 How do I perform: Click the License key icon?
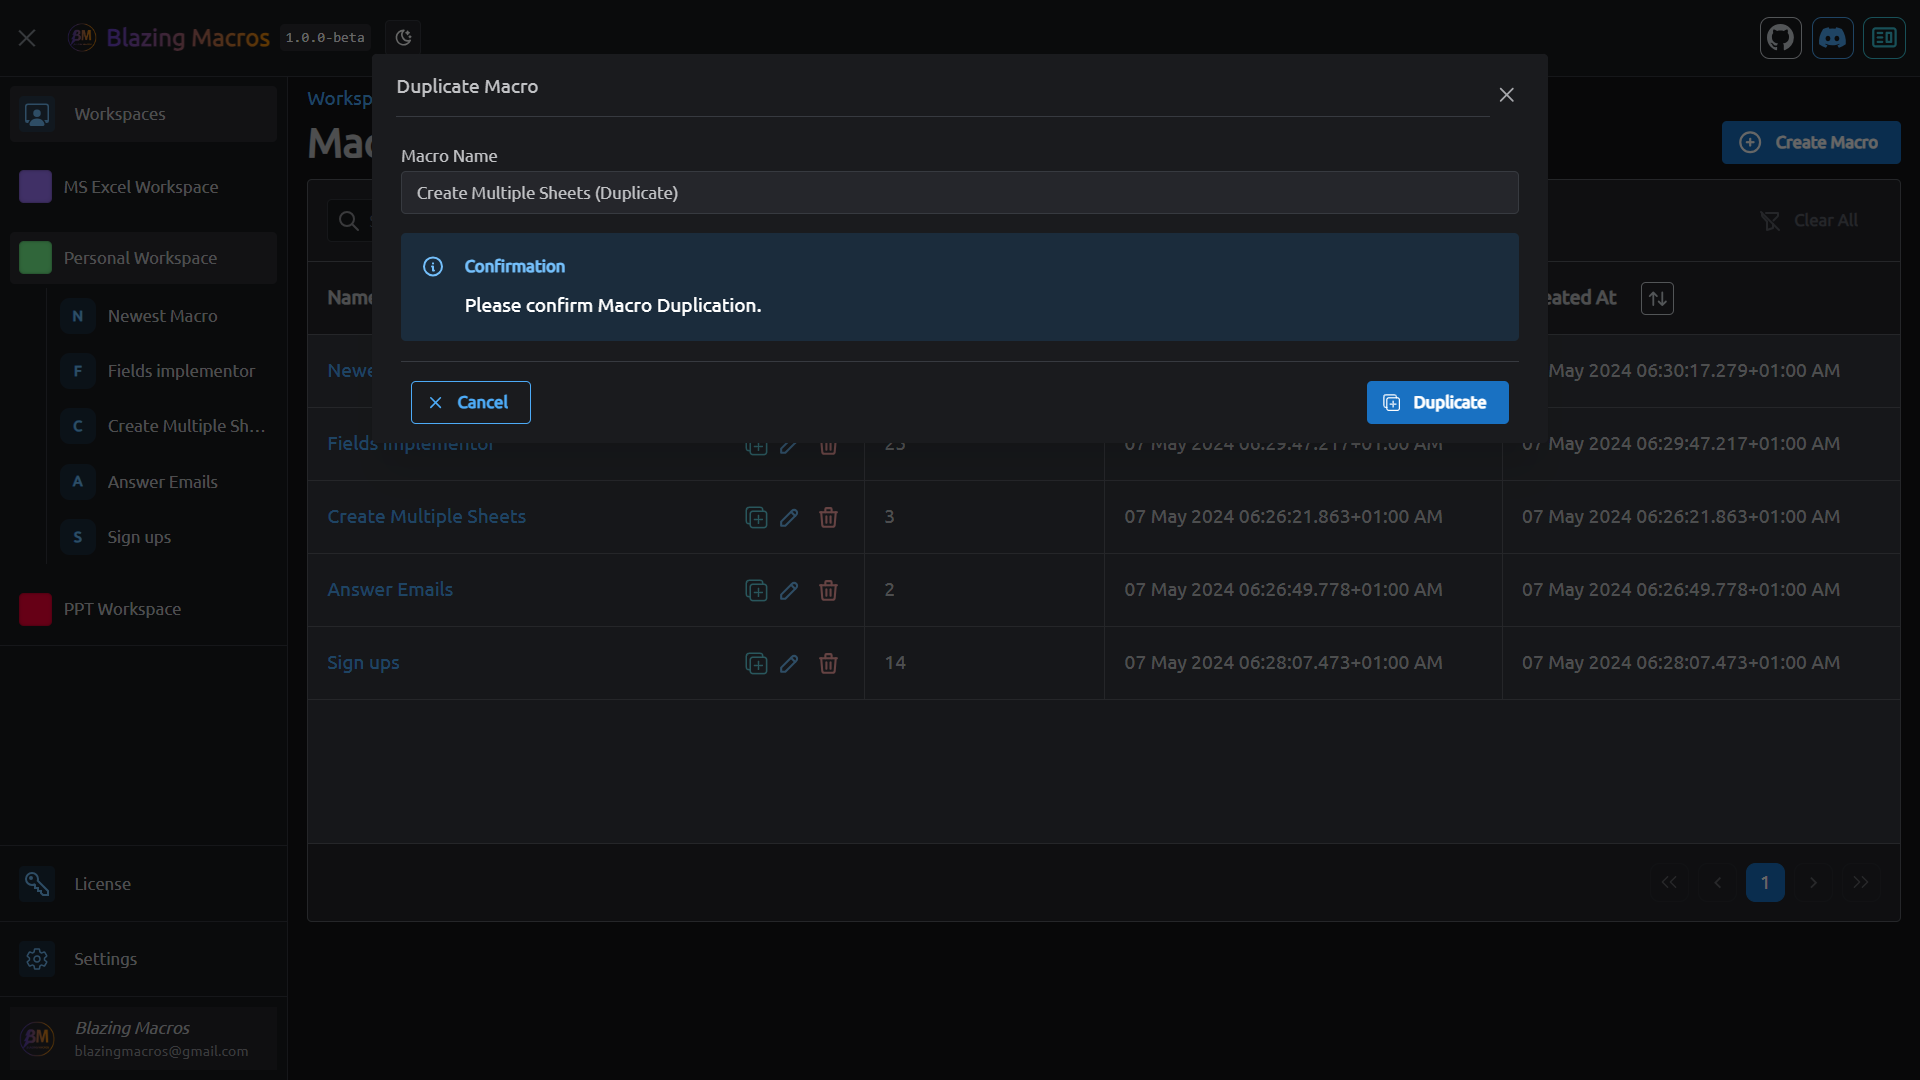[37, 884]
